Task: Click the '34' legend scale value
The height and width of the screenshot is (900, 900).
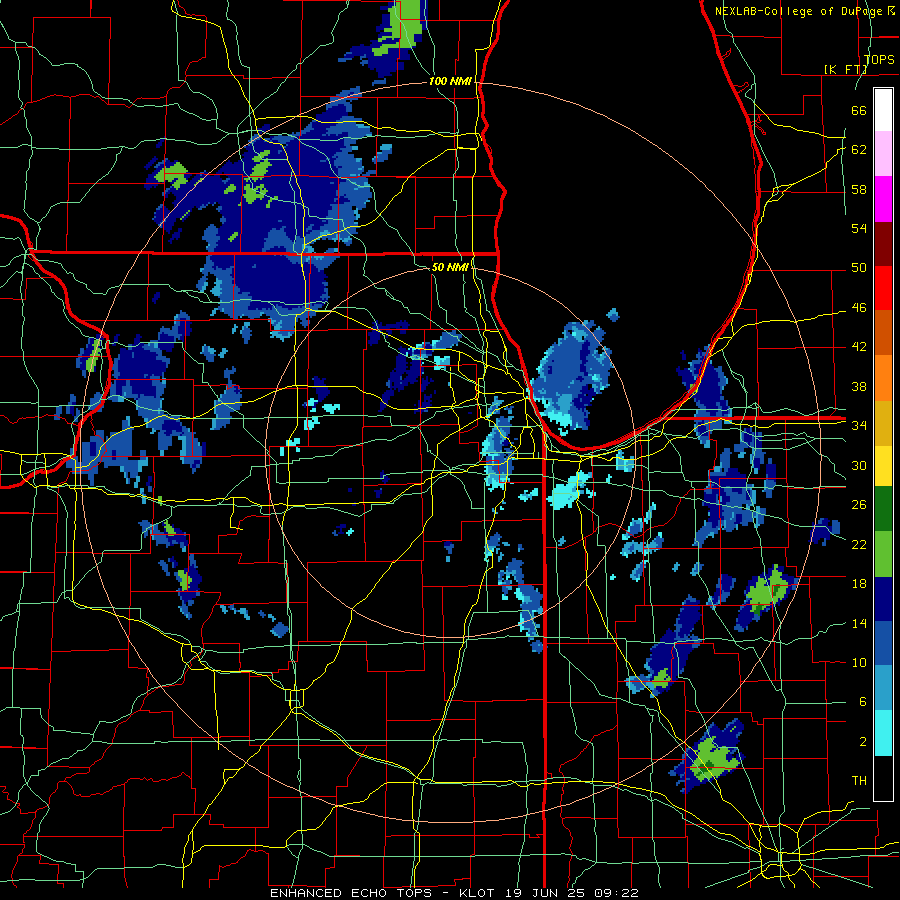Action: coord(859,426)
